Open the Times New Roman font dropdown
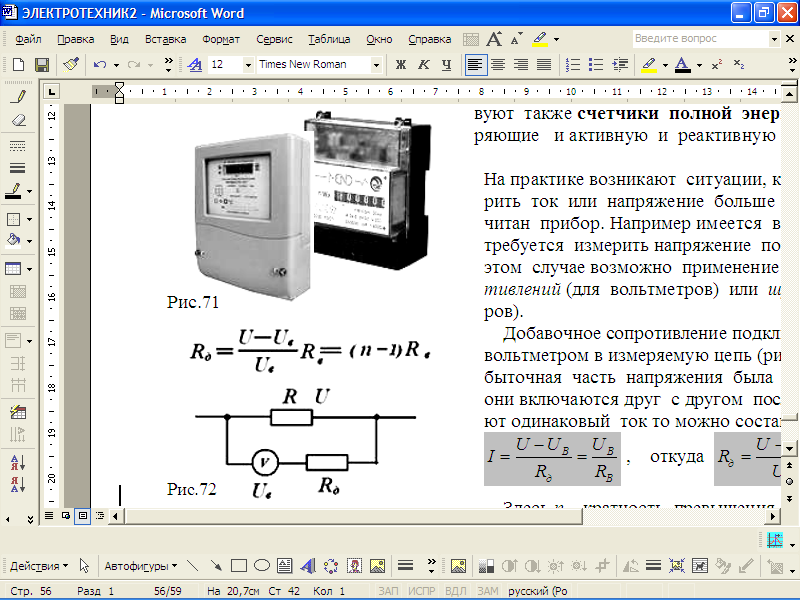This screenshot has height=600, width=800. pos(376,65)
